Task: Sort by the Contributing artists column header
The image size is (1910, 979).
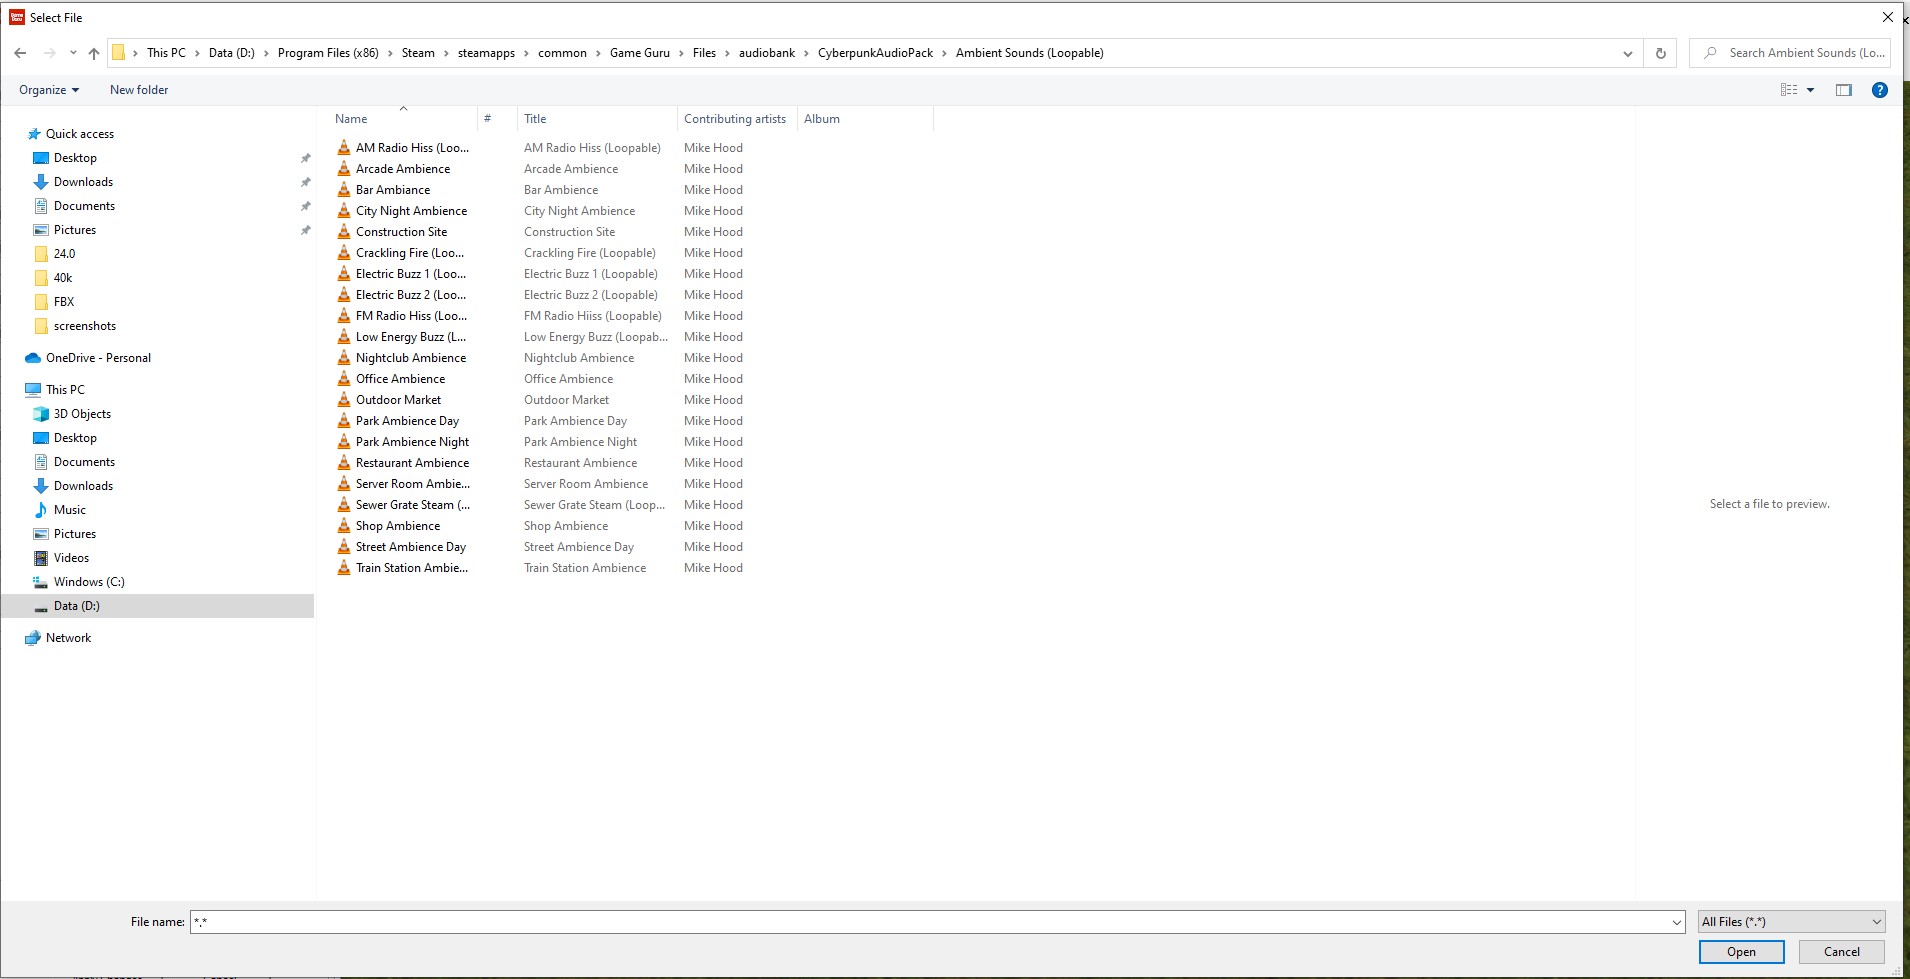Action: [x=735, y=119]
